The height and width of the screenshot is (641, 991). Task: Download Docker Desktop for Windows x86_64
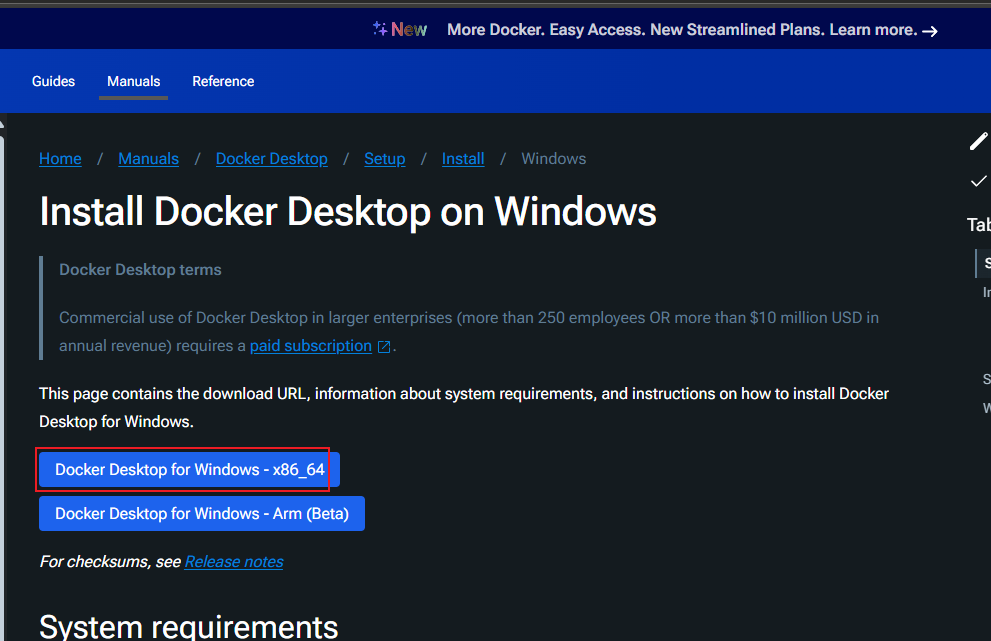point(190,470)
